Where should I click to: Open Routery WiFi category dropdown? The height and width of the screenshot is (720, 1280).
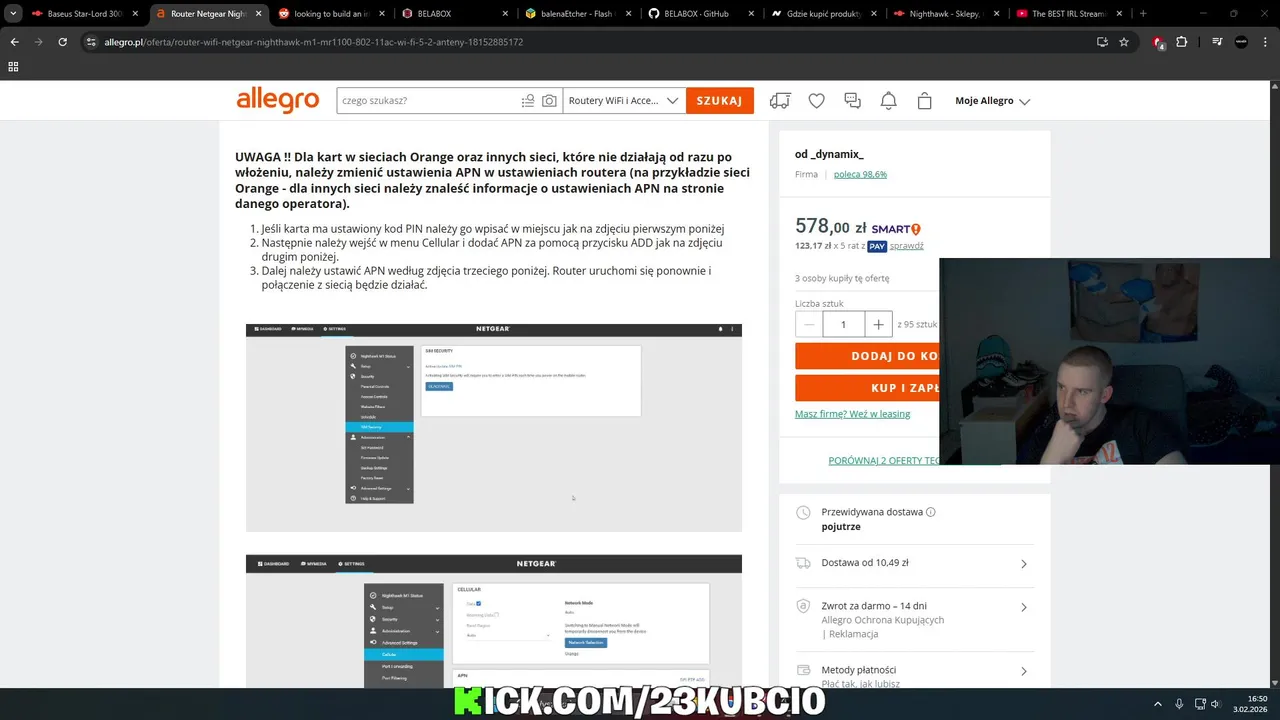click(x=624, y=101)
